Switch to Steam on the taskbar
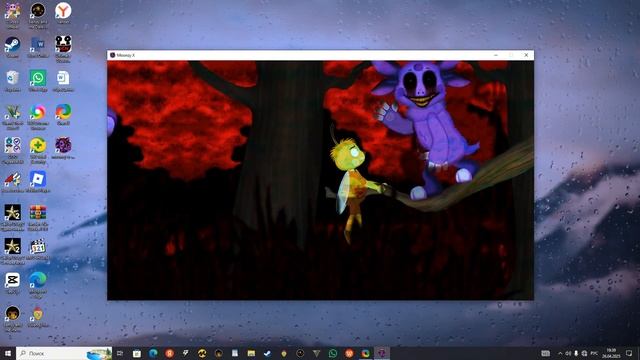 coord(267,353)
